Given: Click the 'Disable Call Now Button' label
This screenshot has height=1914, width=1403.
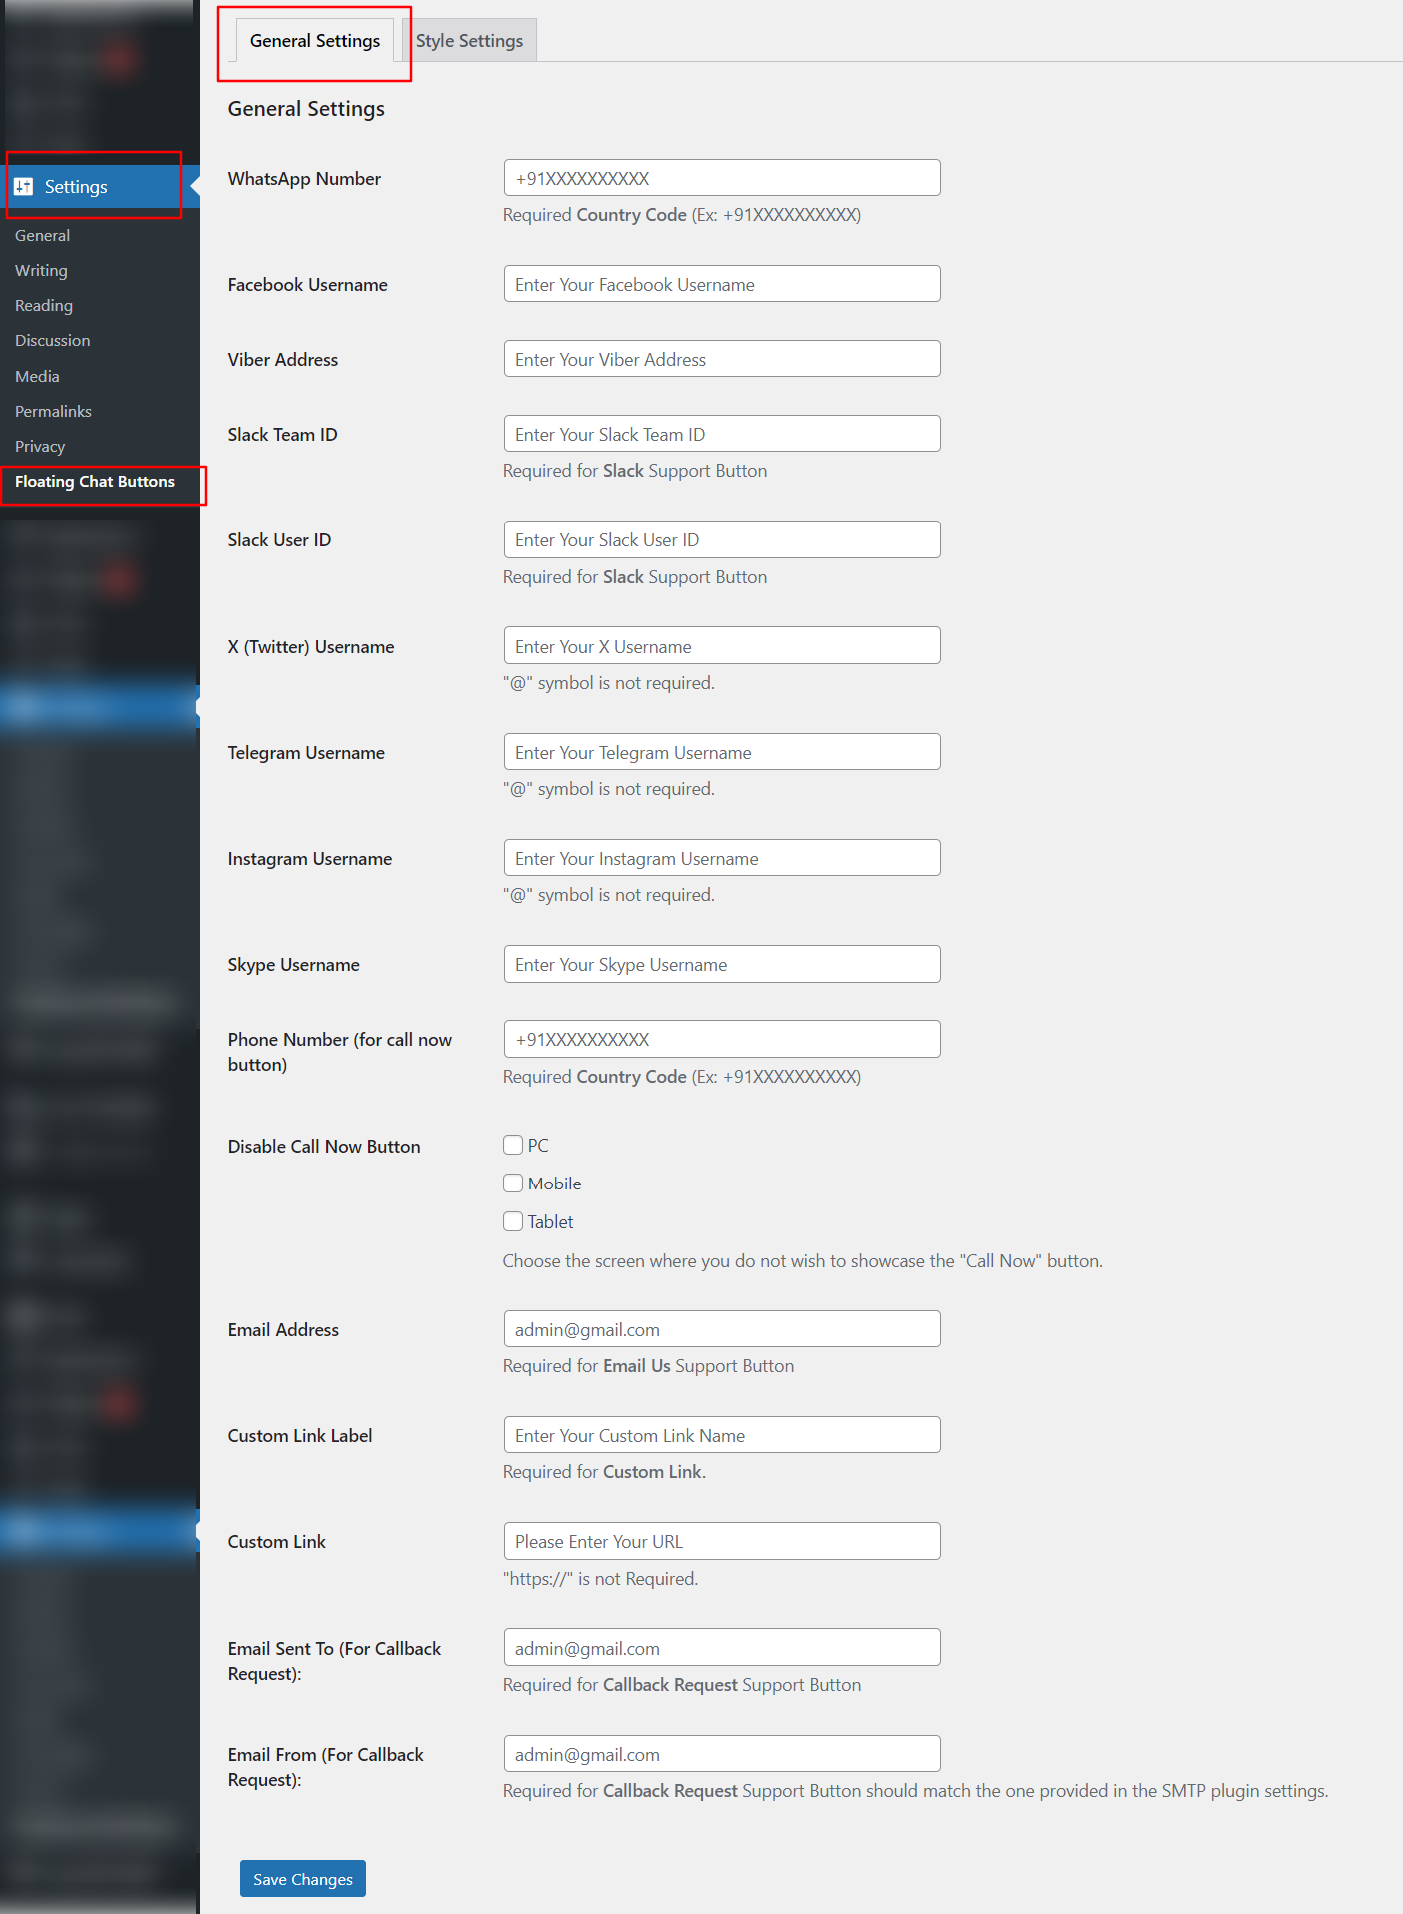Looking at the screenshot, I should pyautogui.click(x=324, y=1147).
